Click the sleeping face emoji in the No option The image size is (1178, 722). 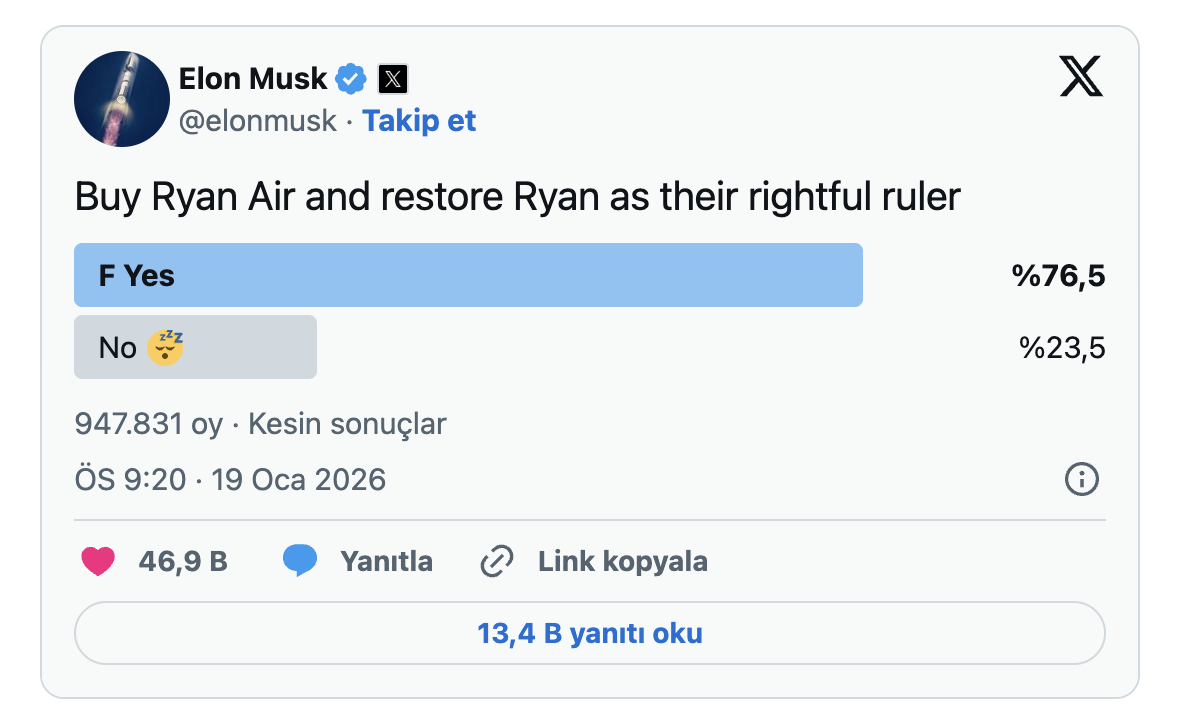click(x=165, y=347)
